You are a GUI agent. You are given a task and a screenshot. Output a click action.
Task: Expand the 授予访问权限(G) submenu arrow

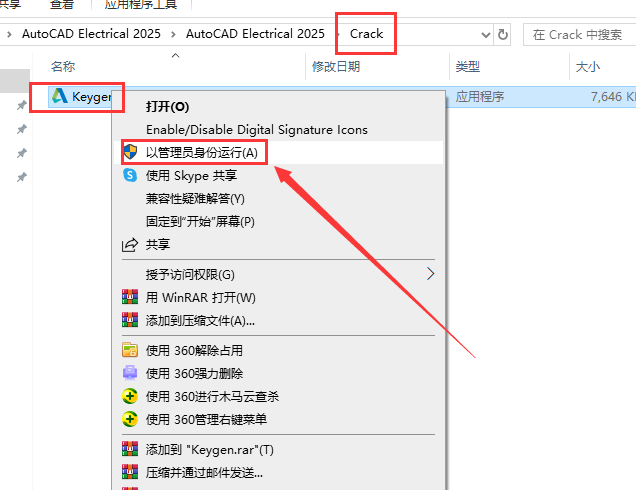pyautogui.click(x=431, y=273)
